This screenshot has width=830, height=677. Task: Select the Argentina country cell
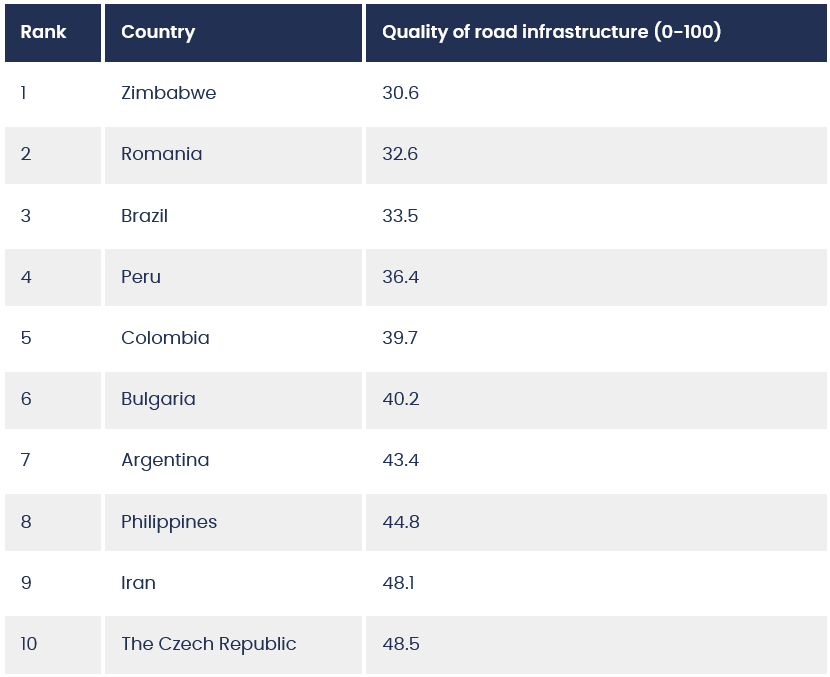(x=233, y=461)
